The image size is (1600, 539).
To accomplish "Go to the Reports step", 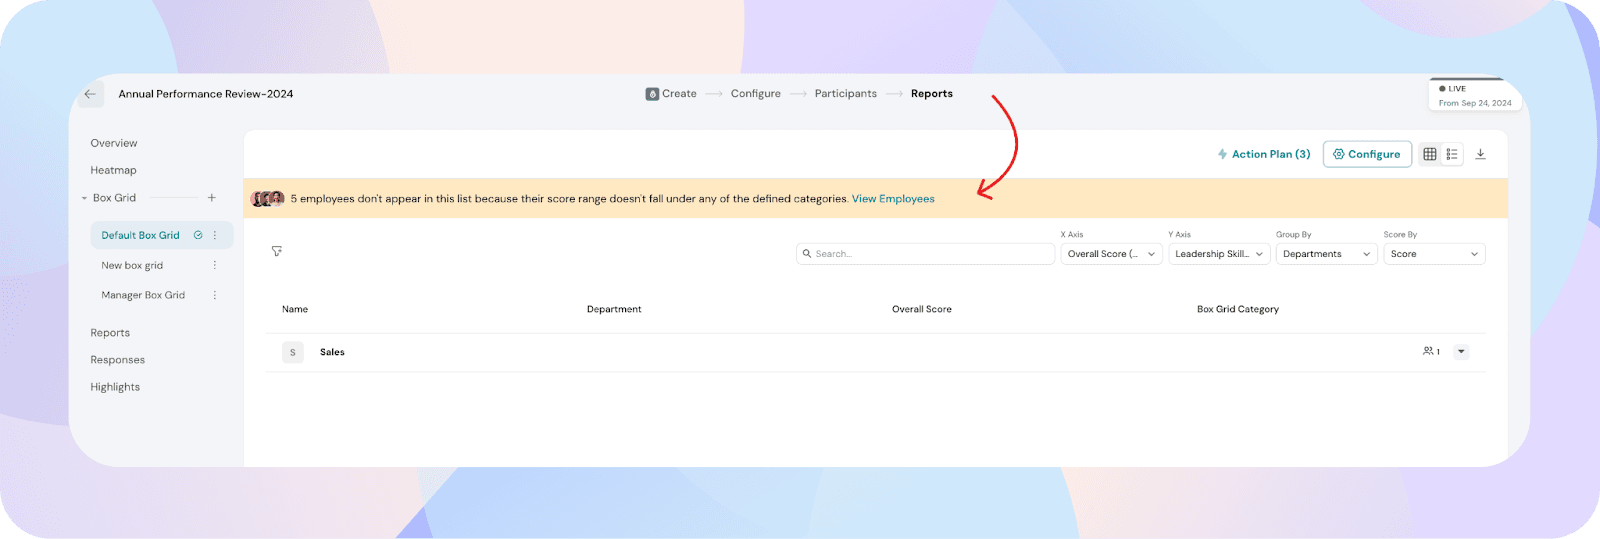I will 932,94.
